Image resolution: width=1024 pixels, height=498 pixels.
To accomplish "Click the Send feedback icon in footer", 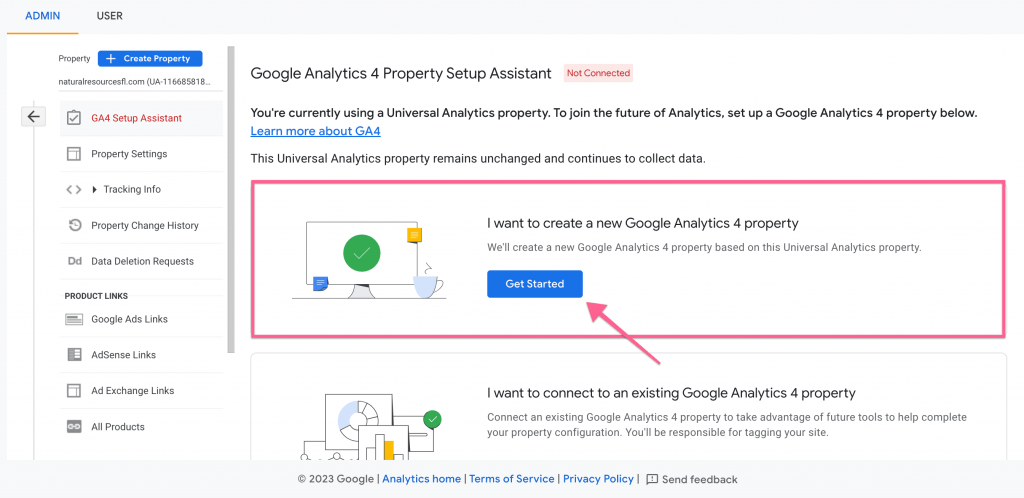I will click(652, 480).
